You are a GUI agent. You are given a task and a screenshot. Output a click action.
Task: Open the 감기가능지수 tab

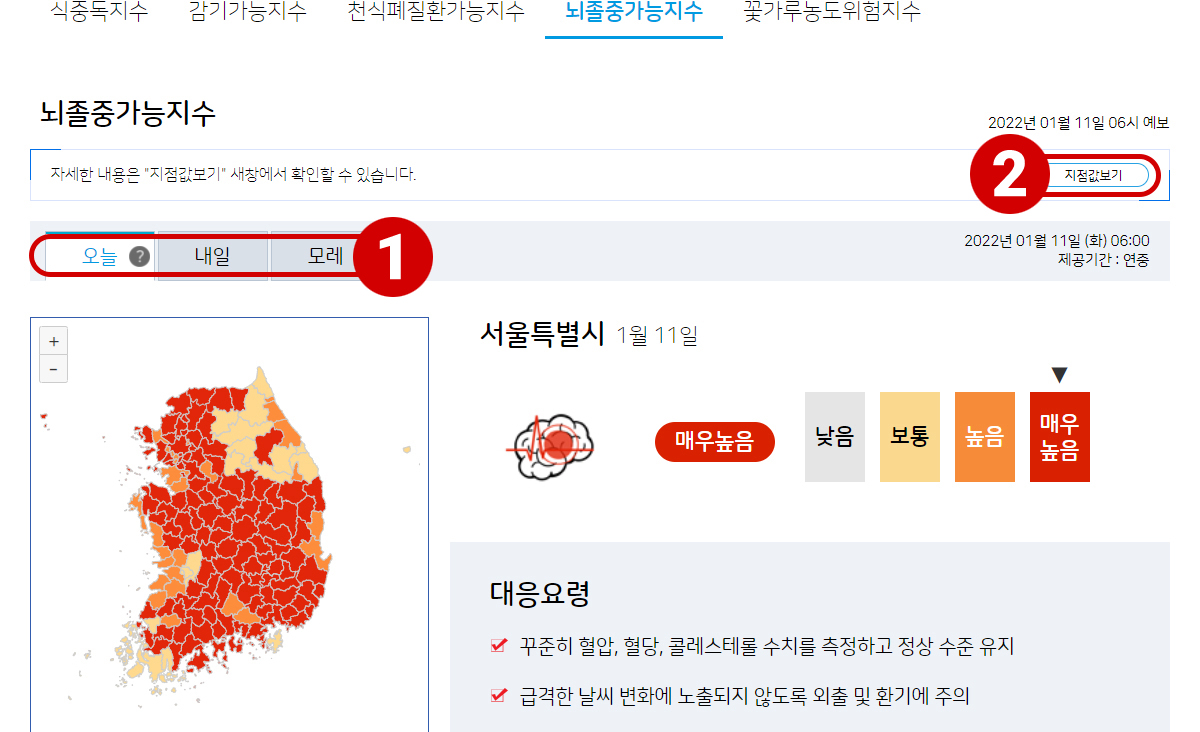(247, 12)
